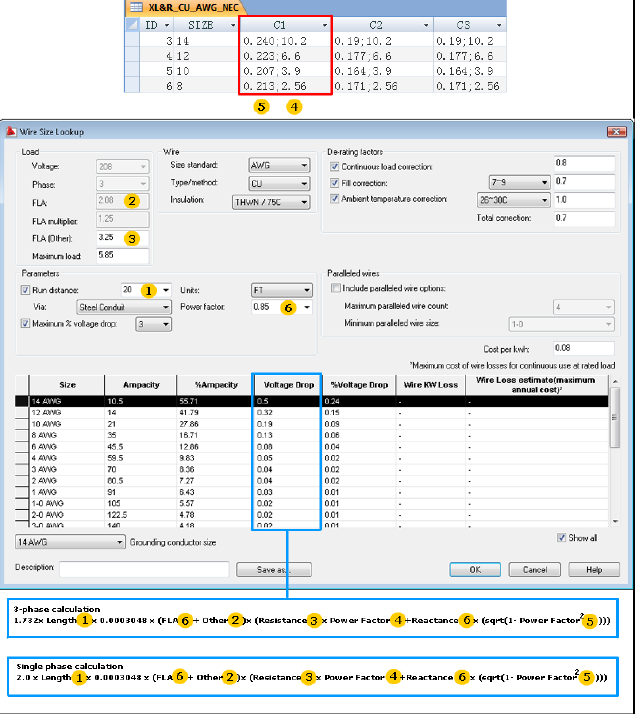The width and height of the screenshot is (635, 714).
Task: Open the Type/method CU dropdown
Action: [x=279, y=184]
